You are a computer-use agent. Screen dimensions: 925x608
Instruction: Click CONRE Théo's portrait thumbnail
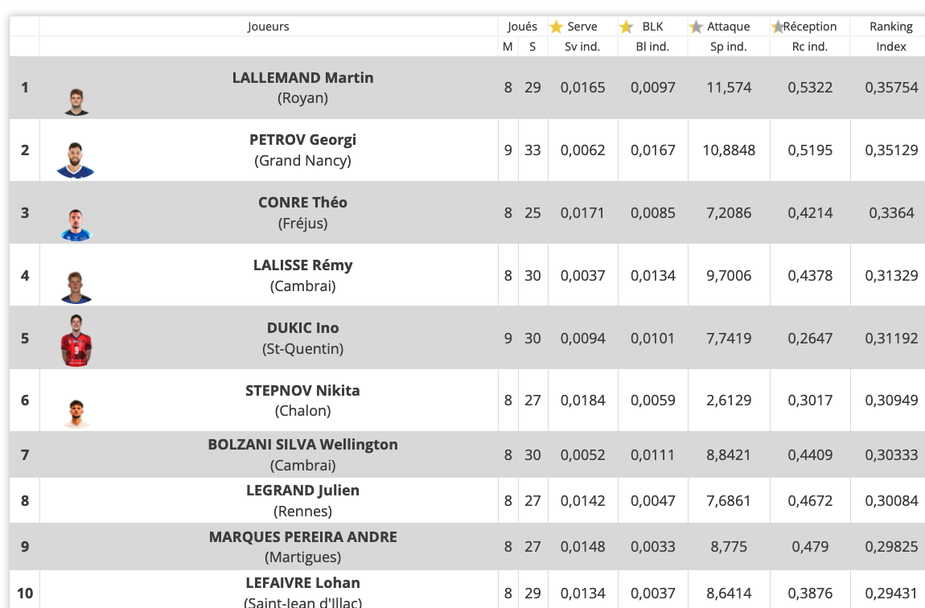tap(76, 225)
